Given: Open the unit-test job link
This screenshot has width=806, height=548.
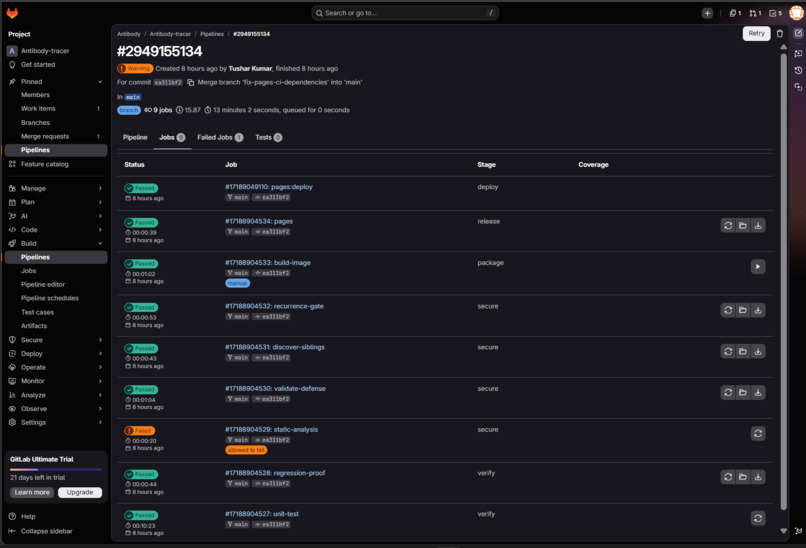Looking at the screenshot, I should (x=262, y=514).
